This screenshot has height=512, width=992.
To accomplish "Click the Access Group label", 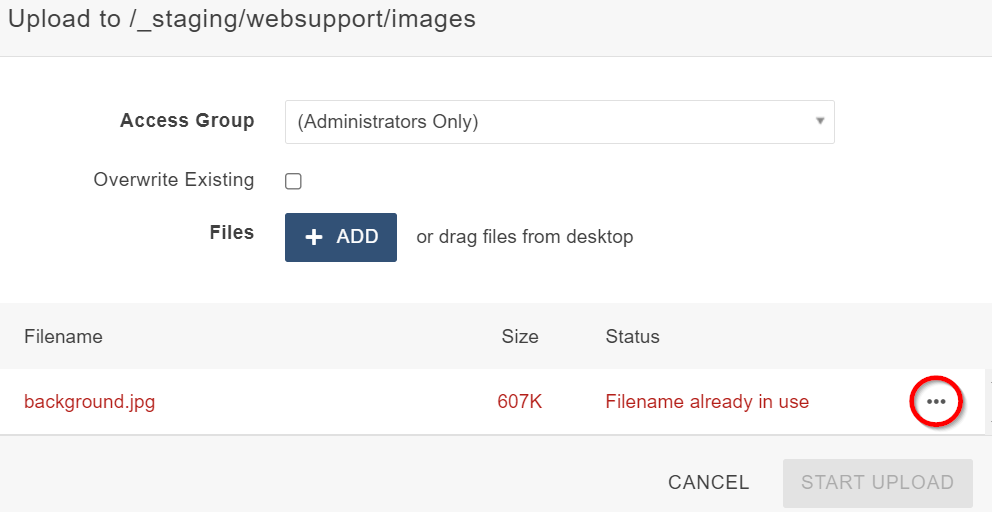I will click(x=187, y=121).
